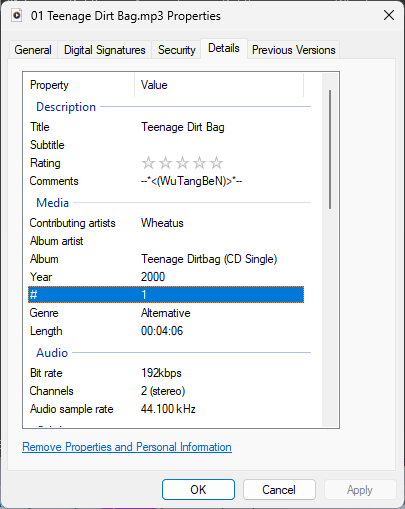Viewport: 405px width, 509px height.
Task: Click the Genre value Alternative
Action: [166, 313]
